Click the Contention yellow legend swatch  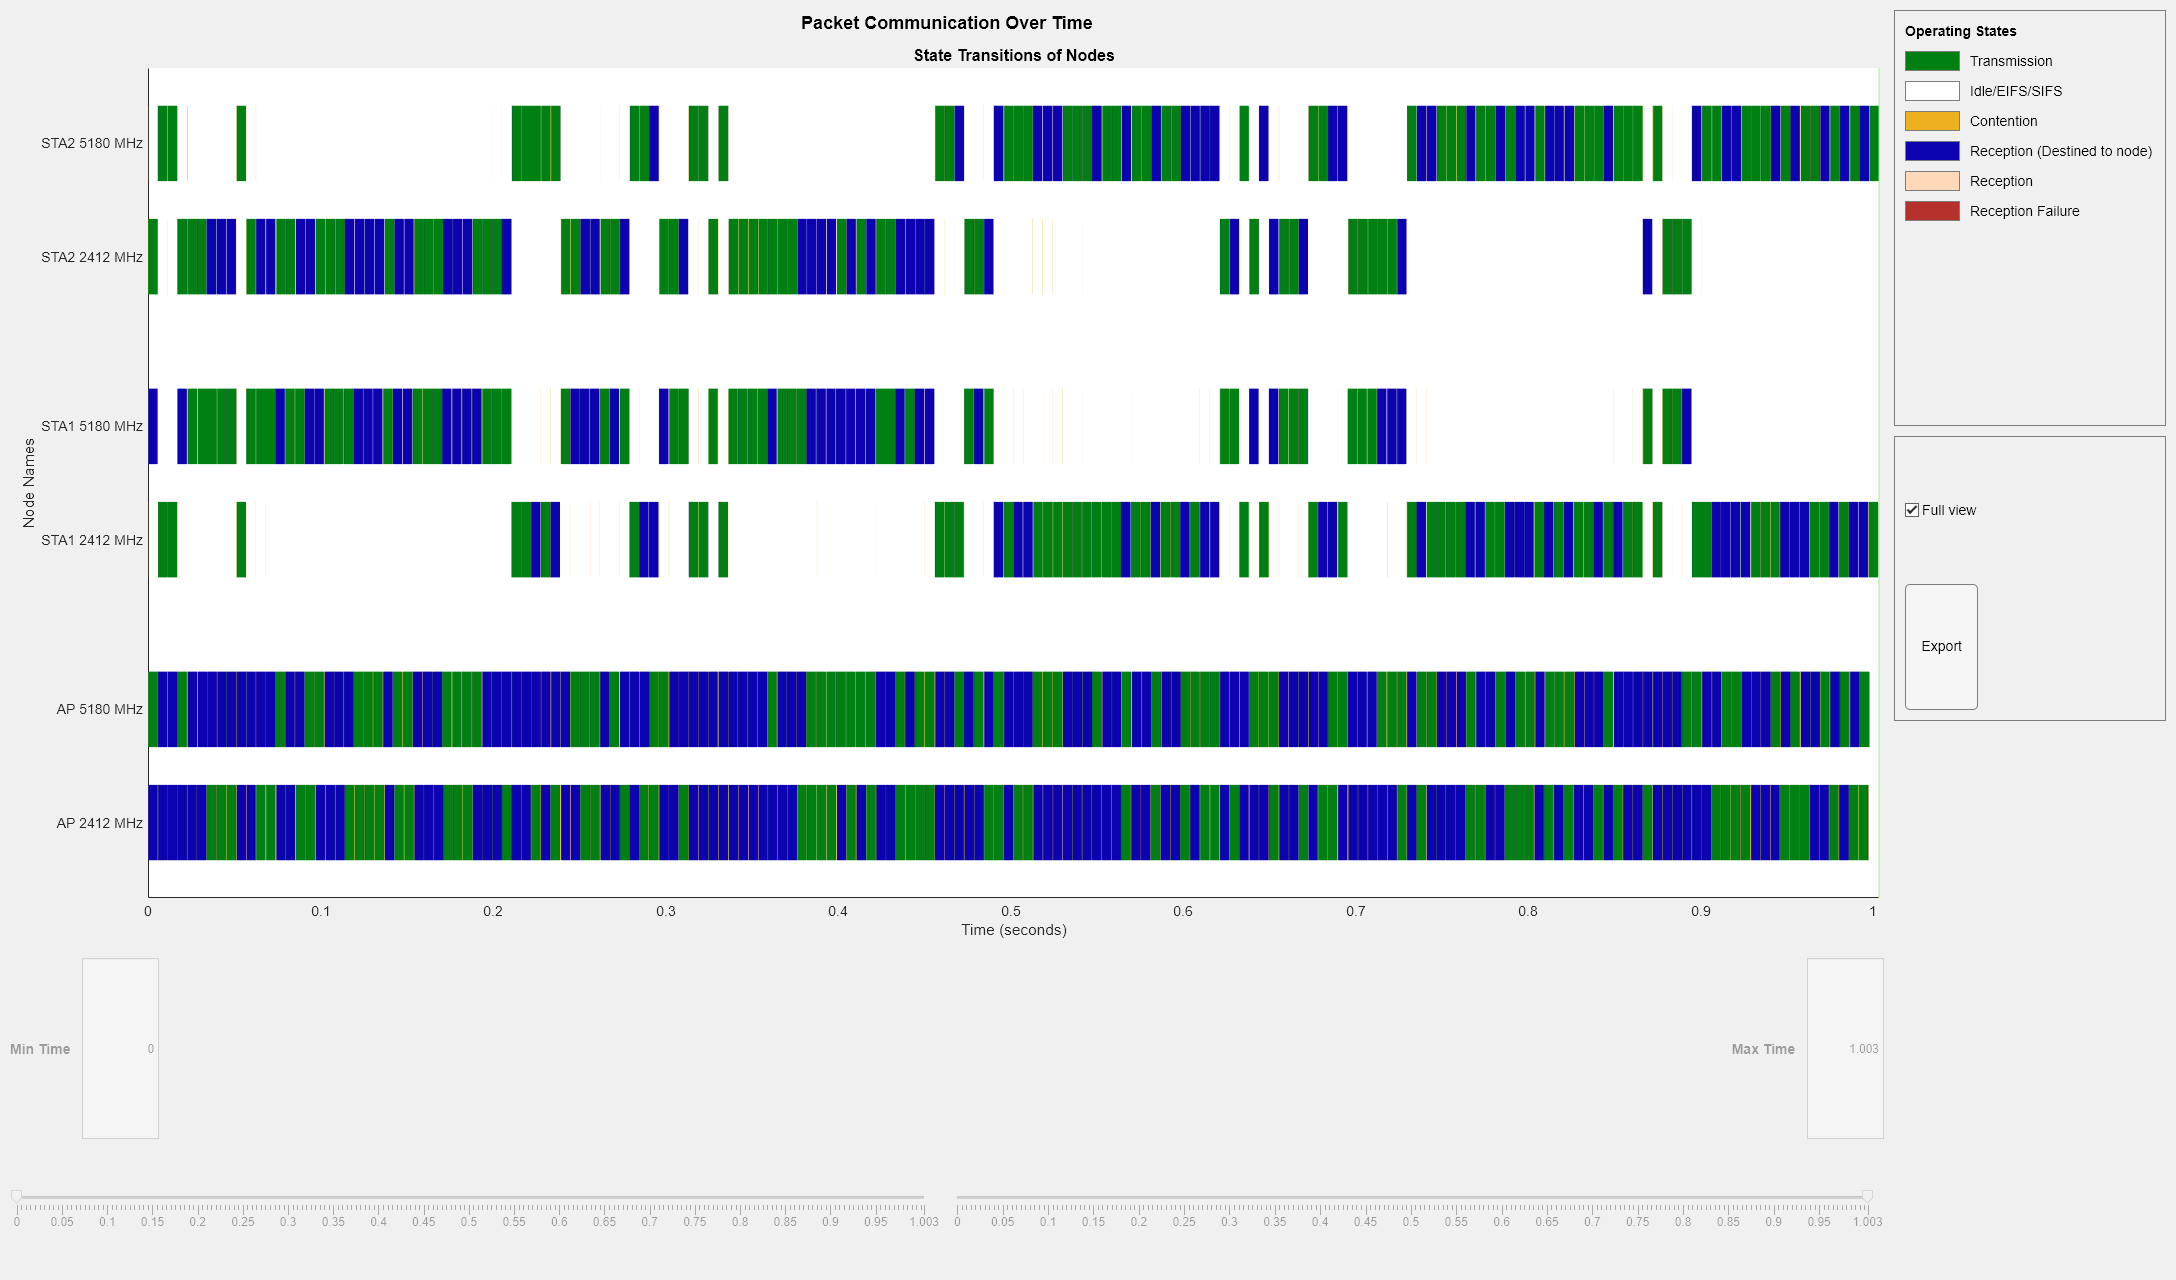[x=1932, y=121]
